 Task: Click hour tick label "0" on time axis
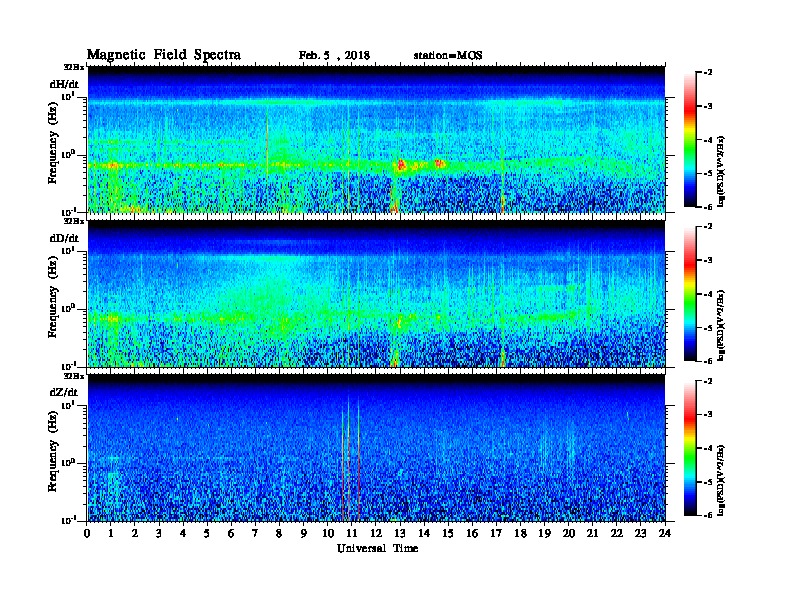(x=87, y=533)
